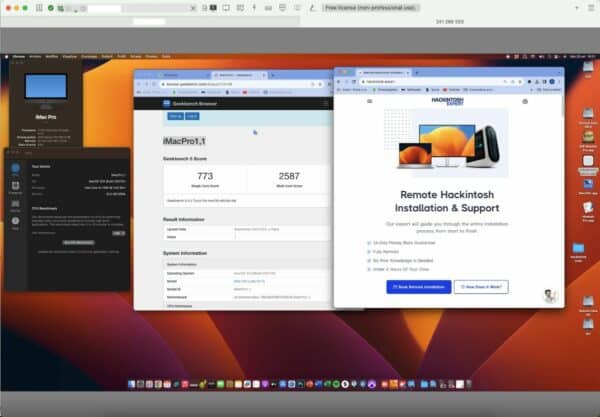The height and width of the screenshot is (417, 600).
Task: Select third sidebar icon in Geekbench app
Action: pyautogui.click(x=15, y=205)
